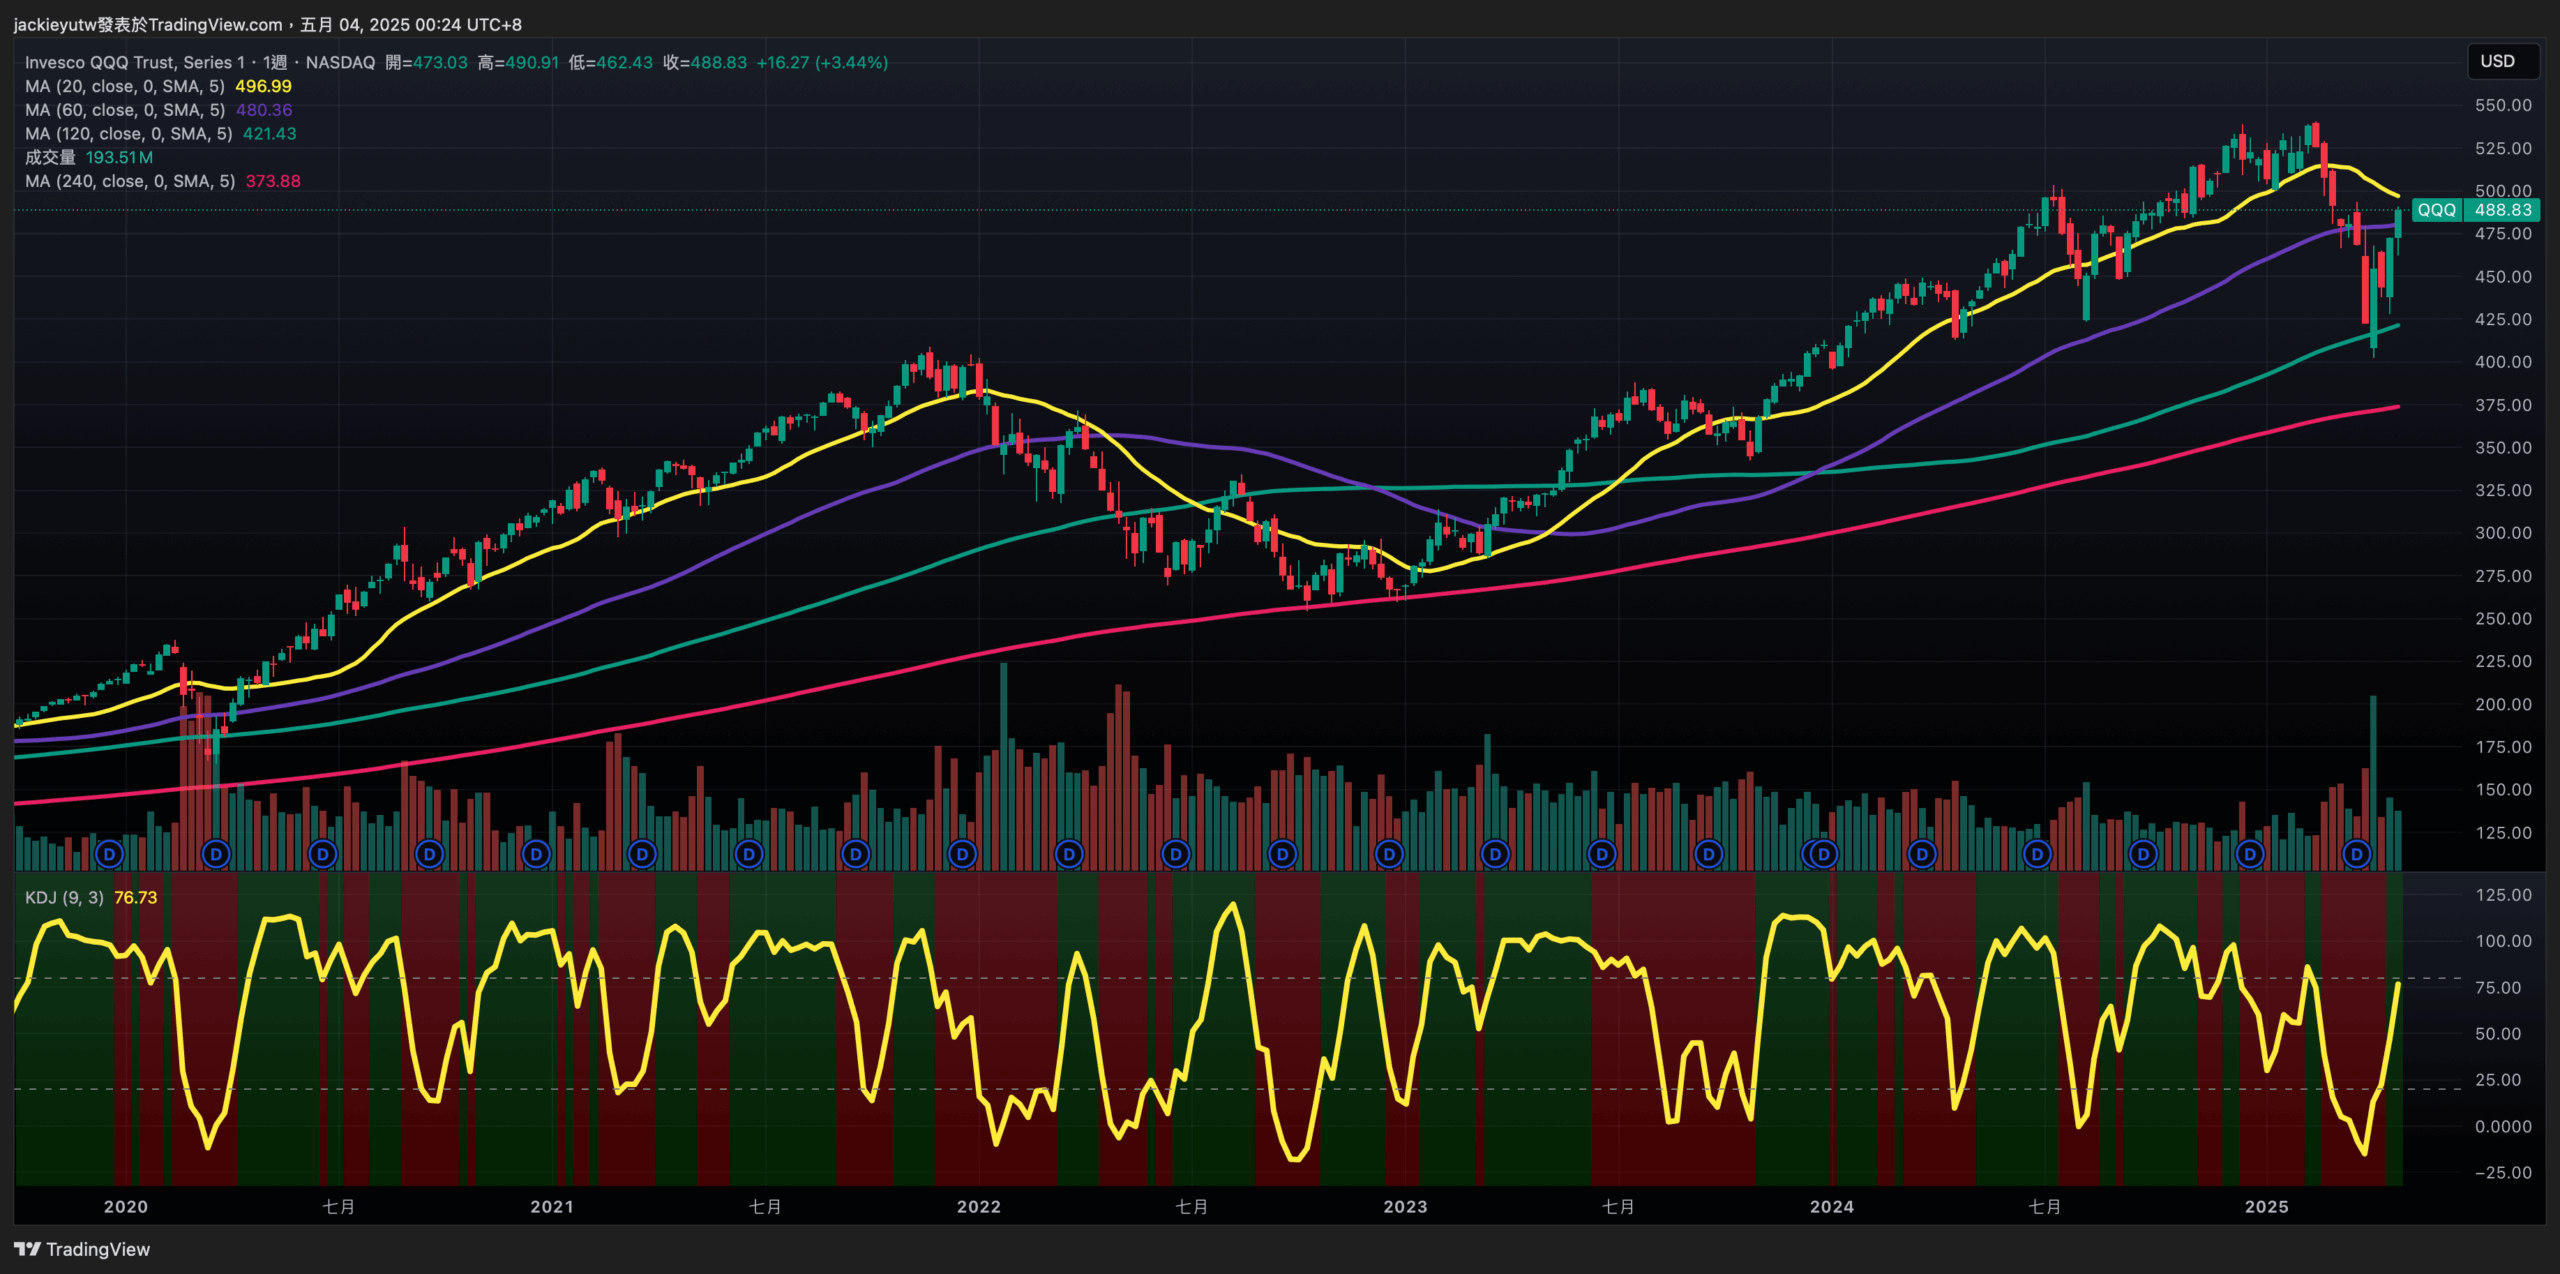Click the 488.83 current price label
2560x1274 pixels.
2502,210
